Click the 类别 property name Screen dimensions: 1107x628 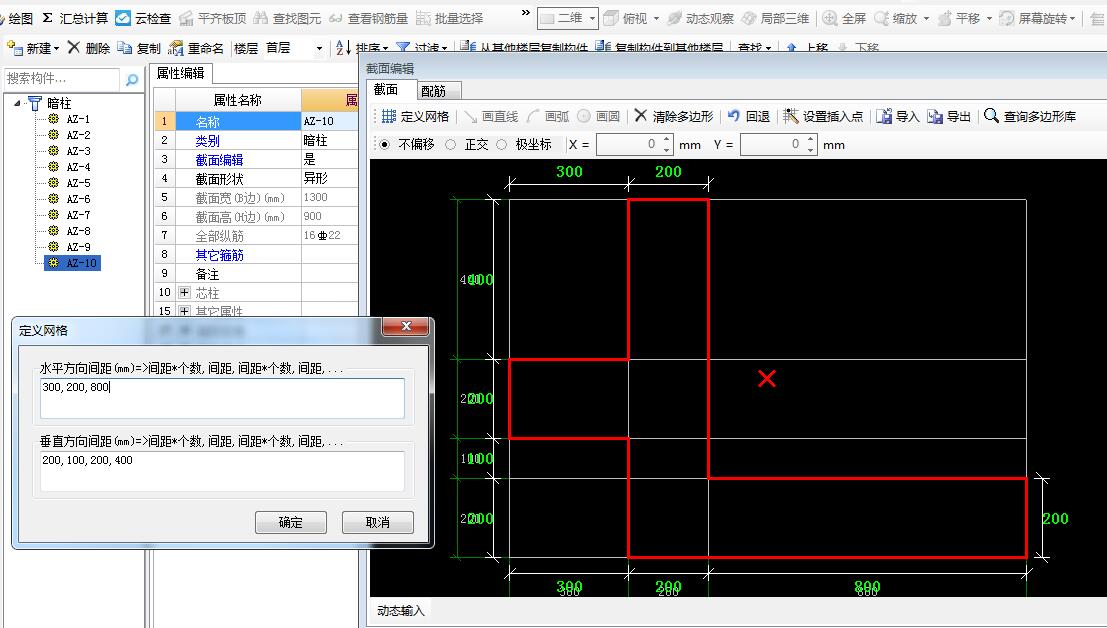(208, 141)
